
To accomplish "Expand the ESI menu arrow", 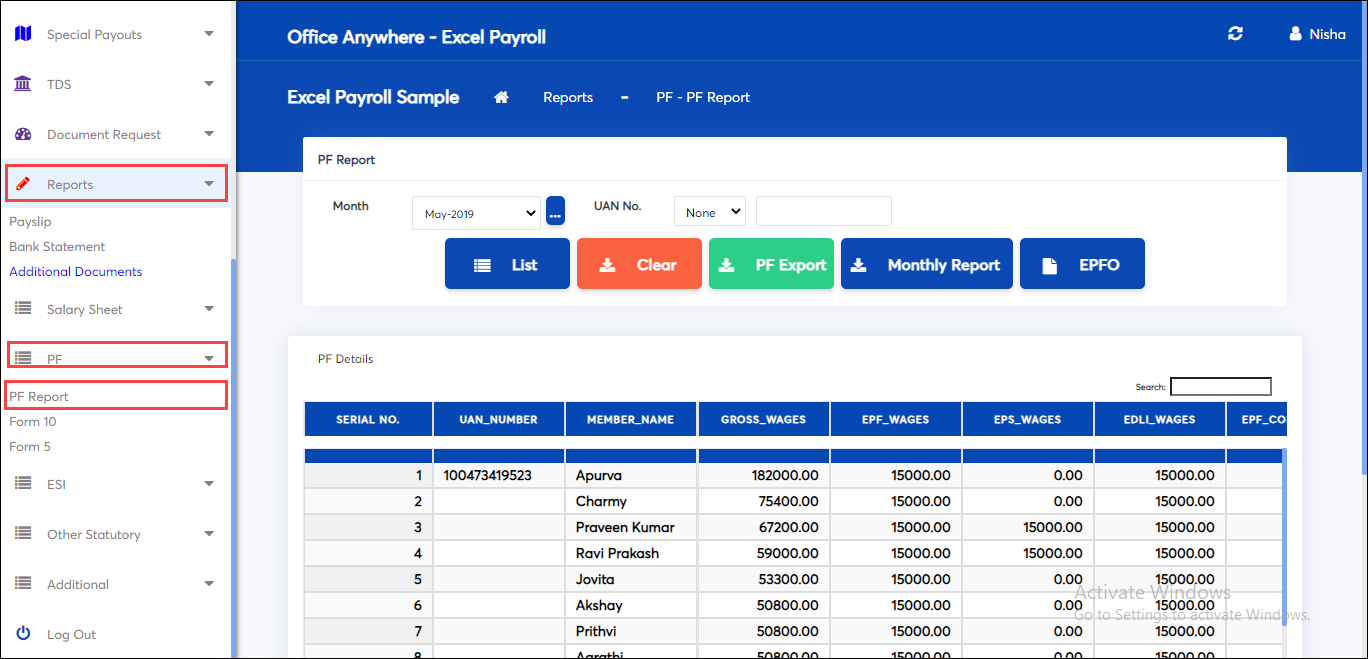I will (x=209, y=484).
